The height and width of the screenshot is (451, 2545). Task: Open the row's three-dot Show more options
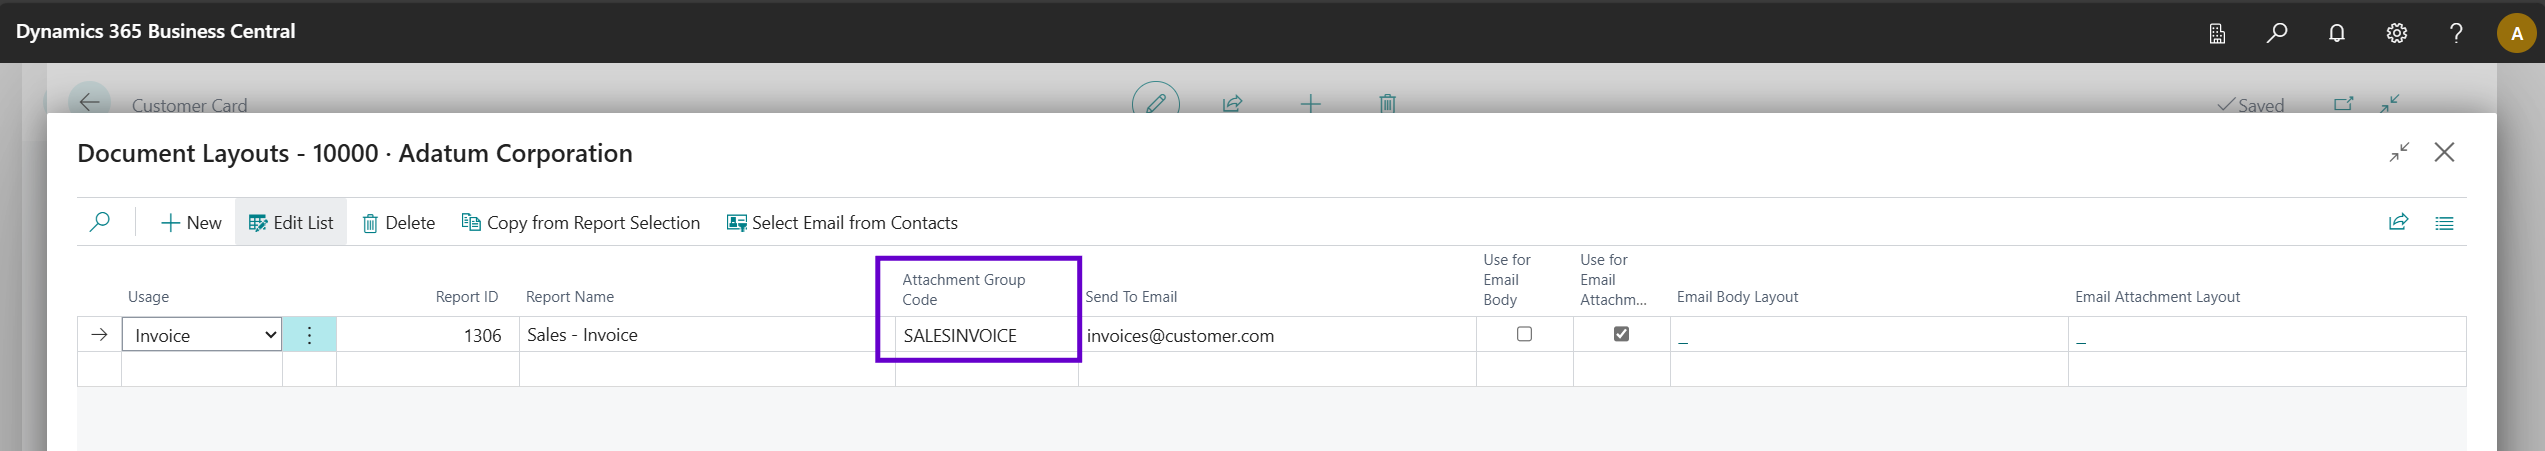click(x=309, y=335)
